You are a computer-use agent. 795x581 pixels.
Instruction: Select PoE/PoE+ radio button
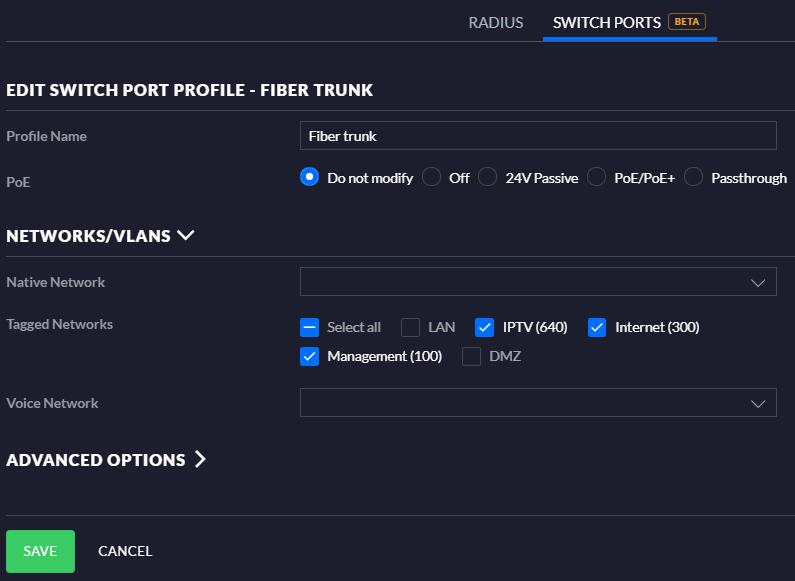(597, 177)
